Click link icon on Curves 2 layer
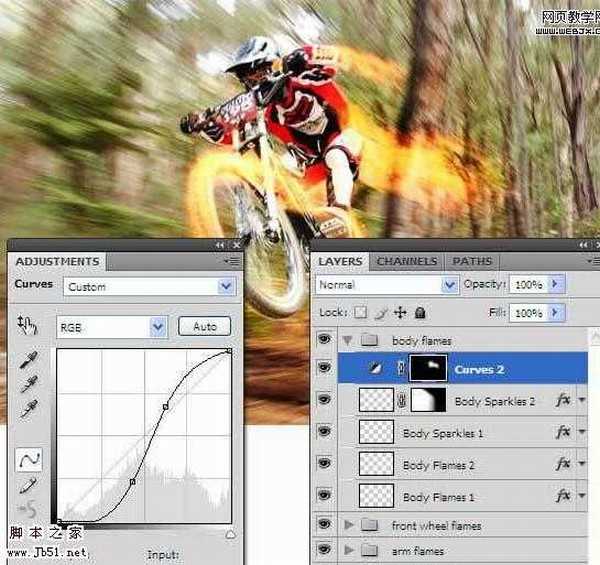600x565 pixels. click(401, 368)
